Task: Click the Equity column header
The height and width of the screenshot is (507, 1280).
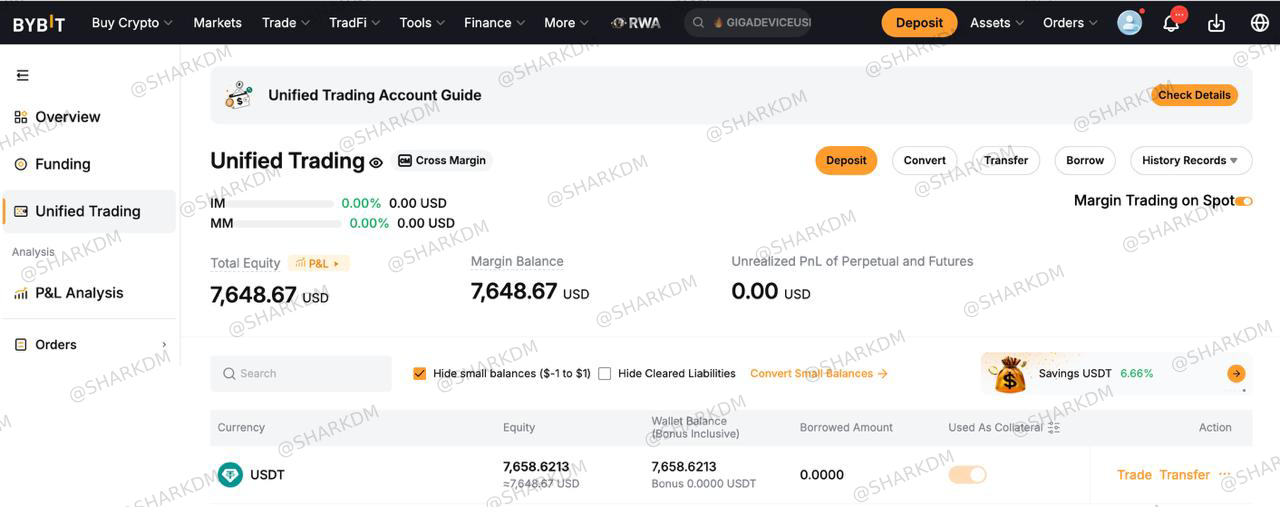Action: (519, 428)
